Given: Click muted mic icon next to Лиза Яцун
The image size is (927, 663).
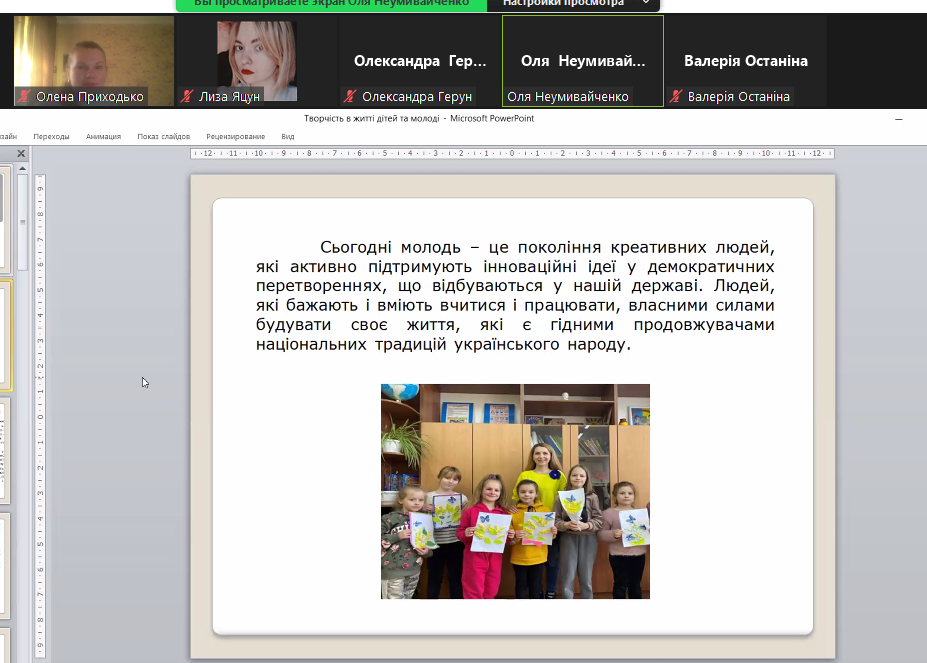Looking at the screenshot, I should point(186,97).
